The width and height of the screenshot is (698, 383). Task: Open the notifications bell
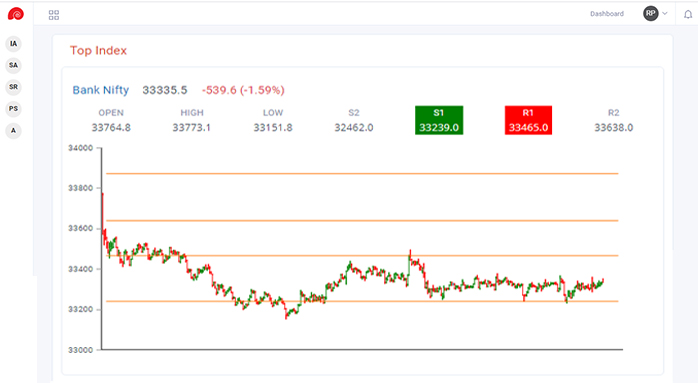pos(688,15)
